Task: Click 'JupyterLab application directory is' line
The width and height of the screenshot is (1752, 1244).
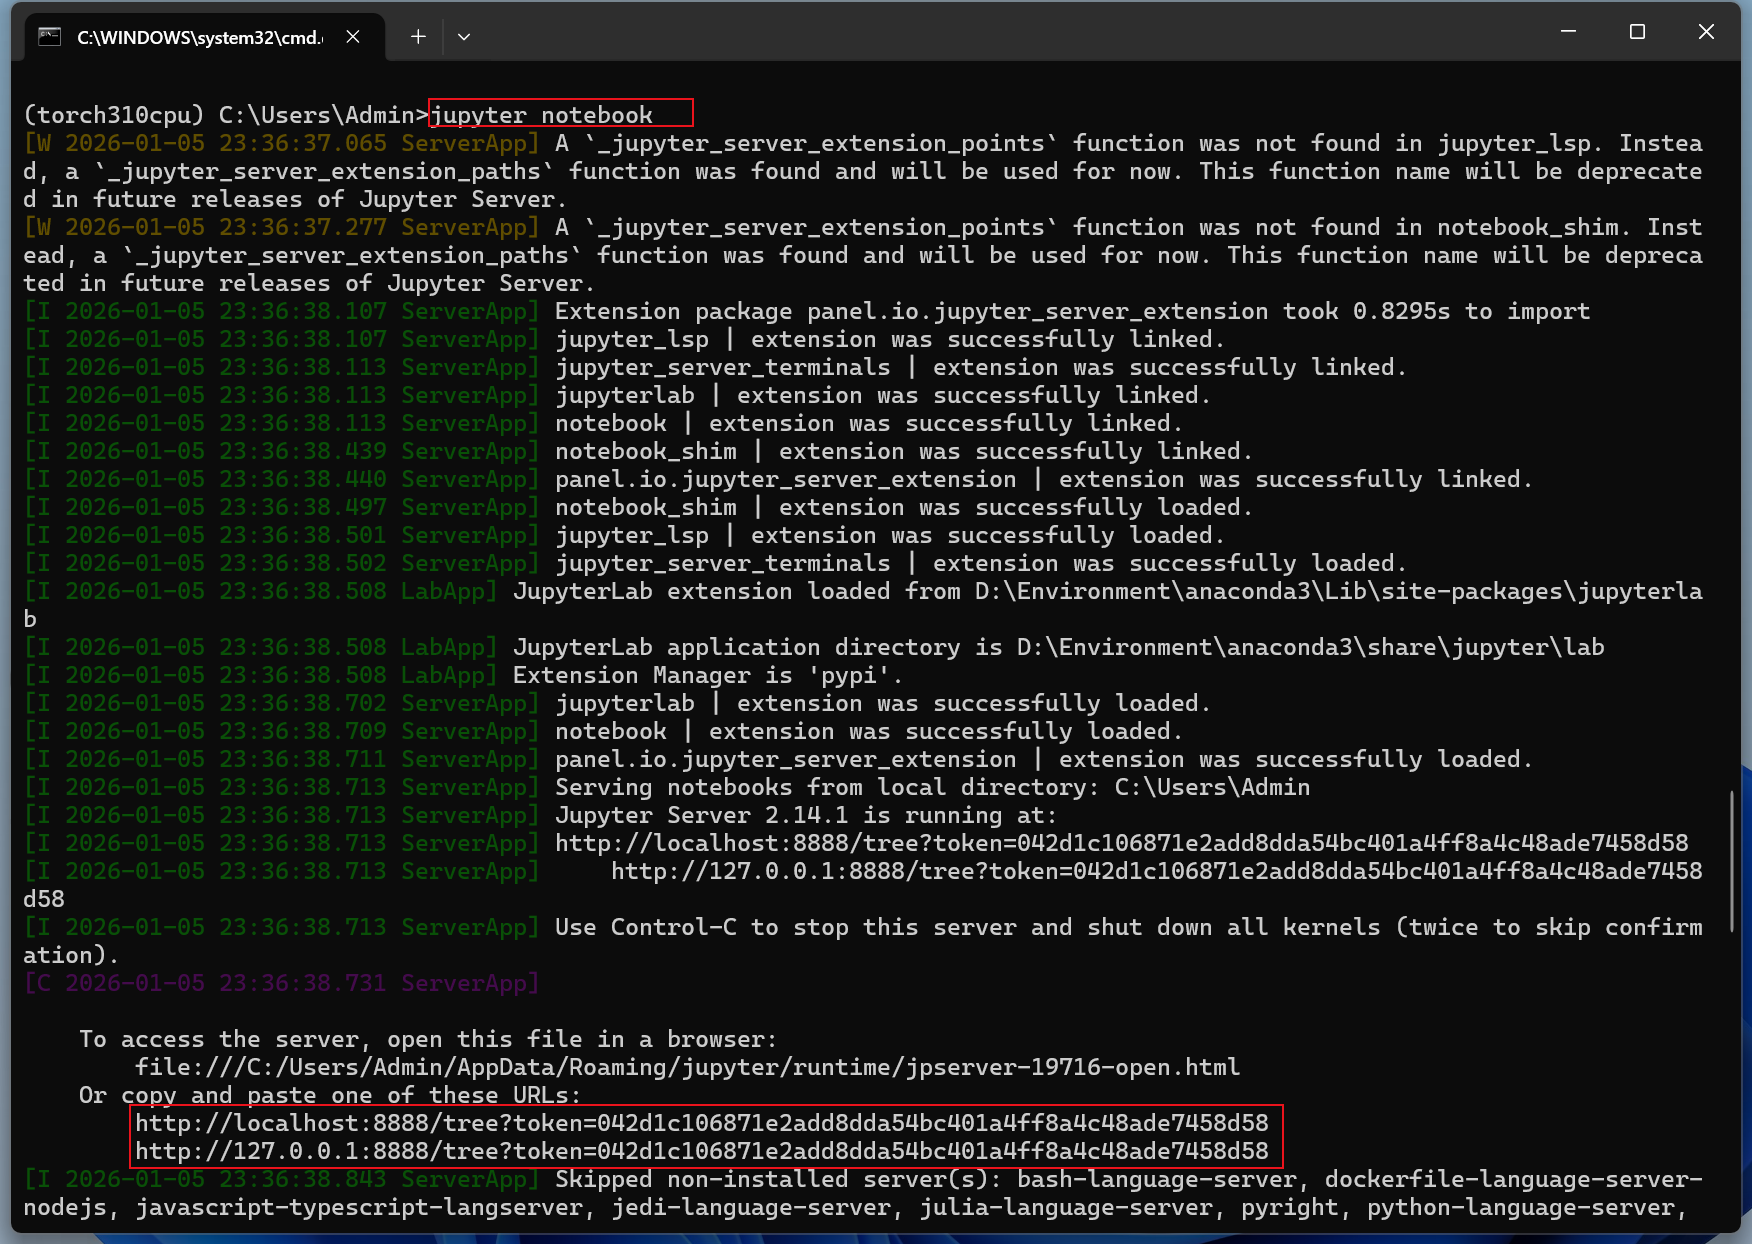Action: click(1059, 647)
